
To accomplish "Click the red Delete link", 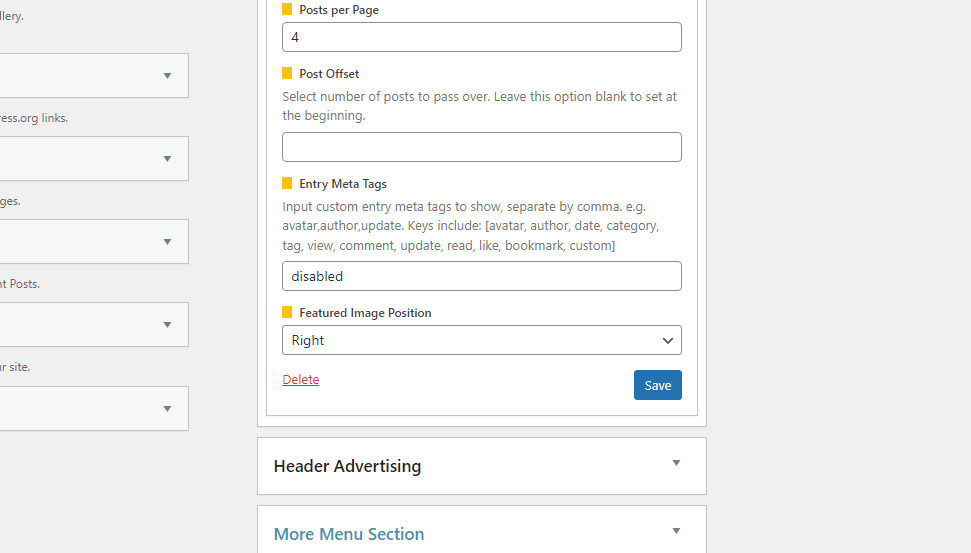I will coord(301,380).
